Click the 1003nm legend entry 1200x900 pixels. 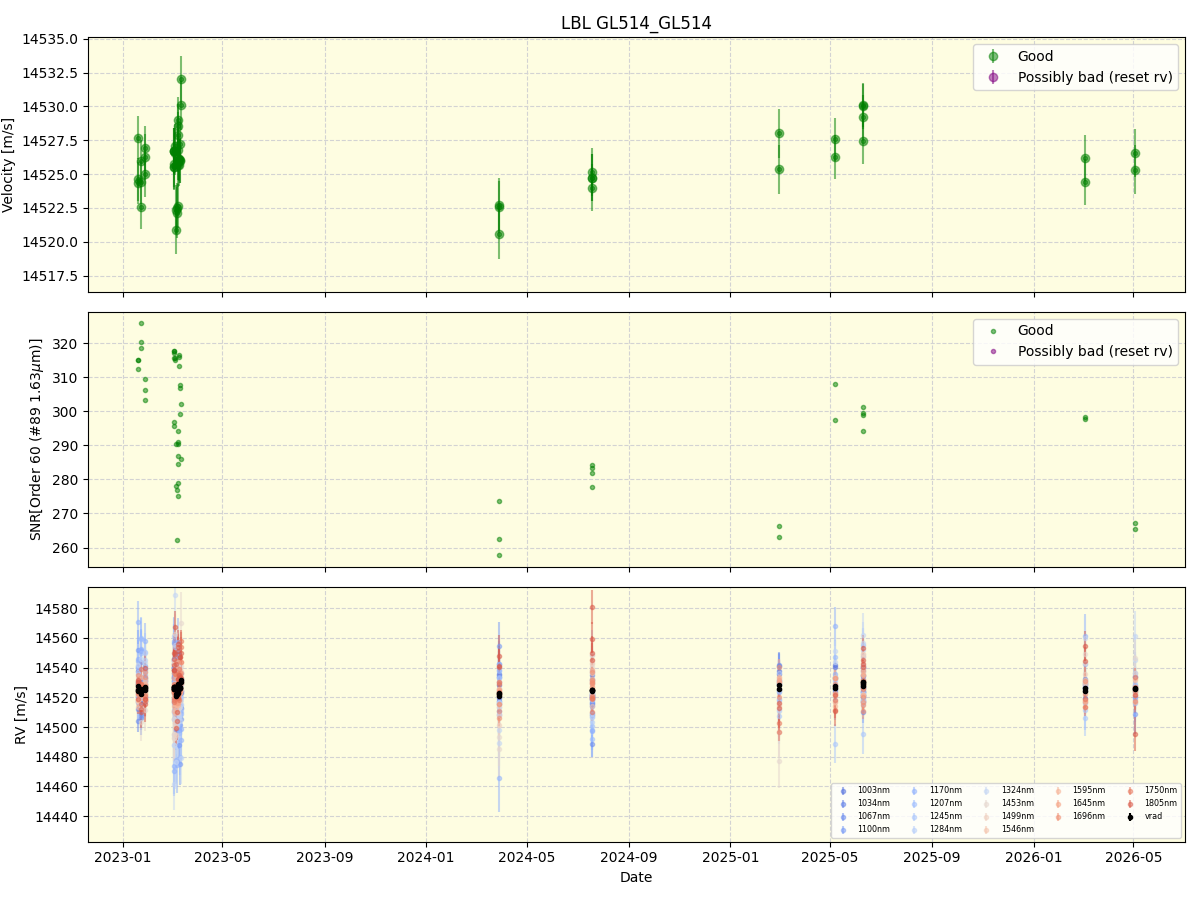pyautogui.click(x=874, y=790)
